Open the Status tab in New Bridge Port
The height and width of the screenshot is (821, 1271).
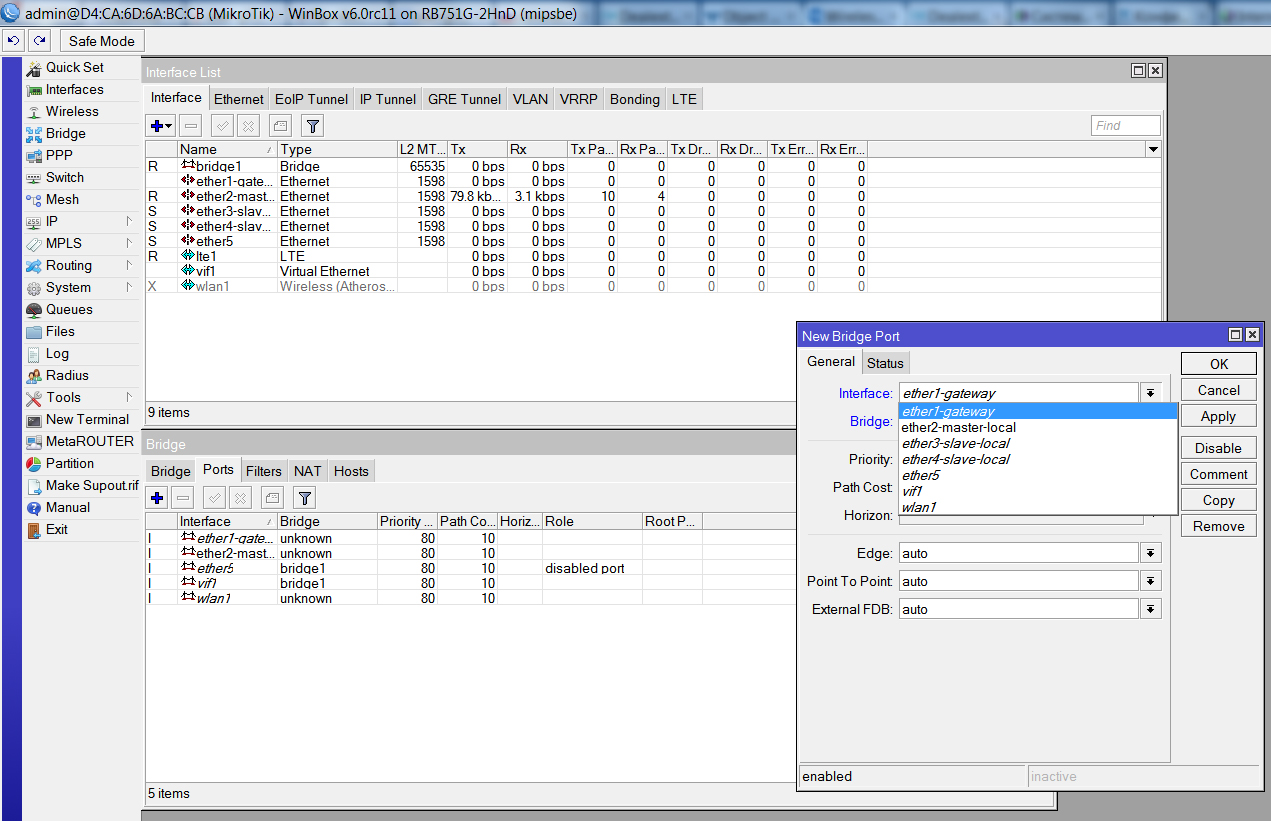pyautogui.click(x=885, y=363)
